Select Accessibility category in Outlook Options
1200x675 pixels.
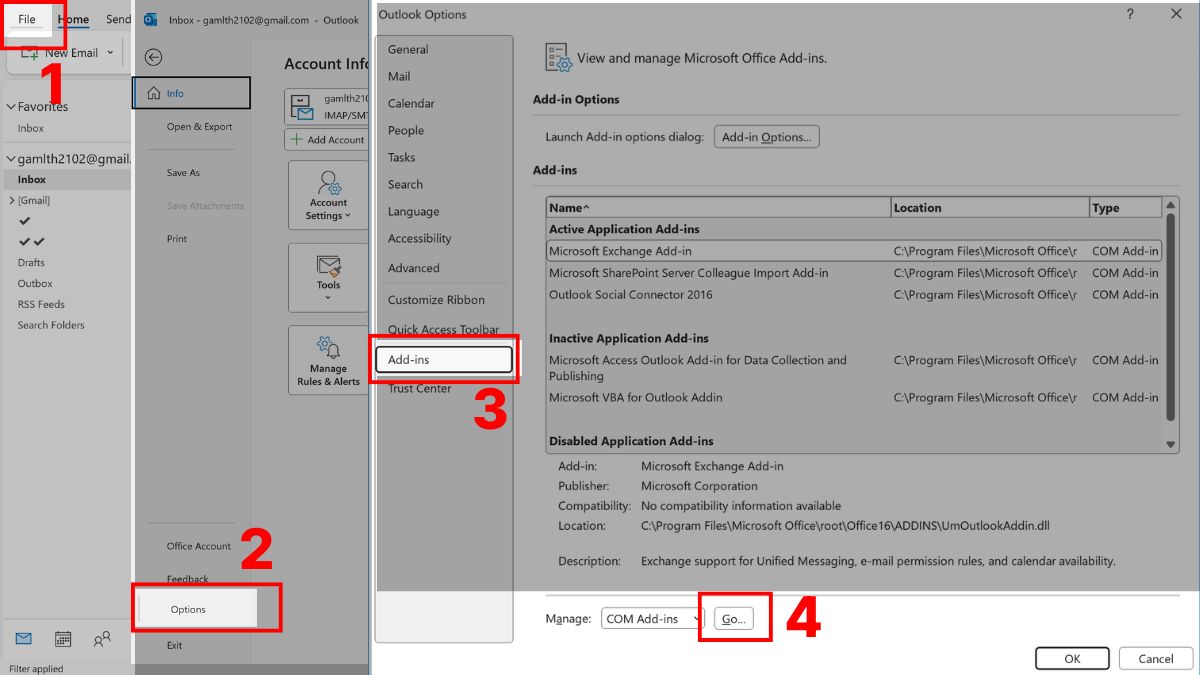pos(420,238)
